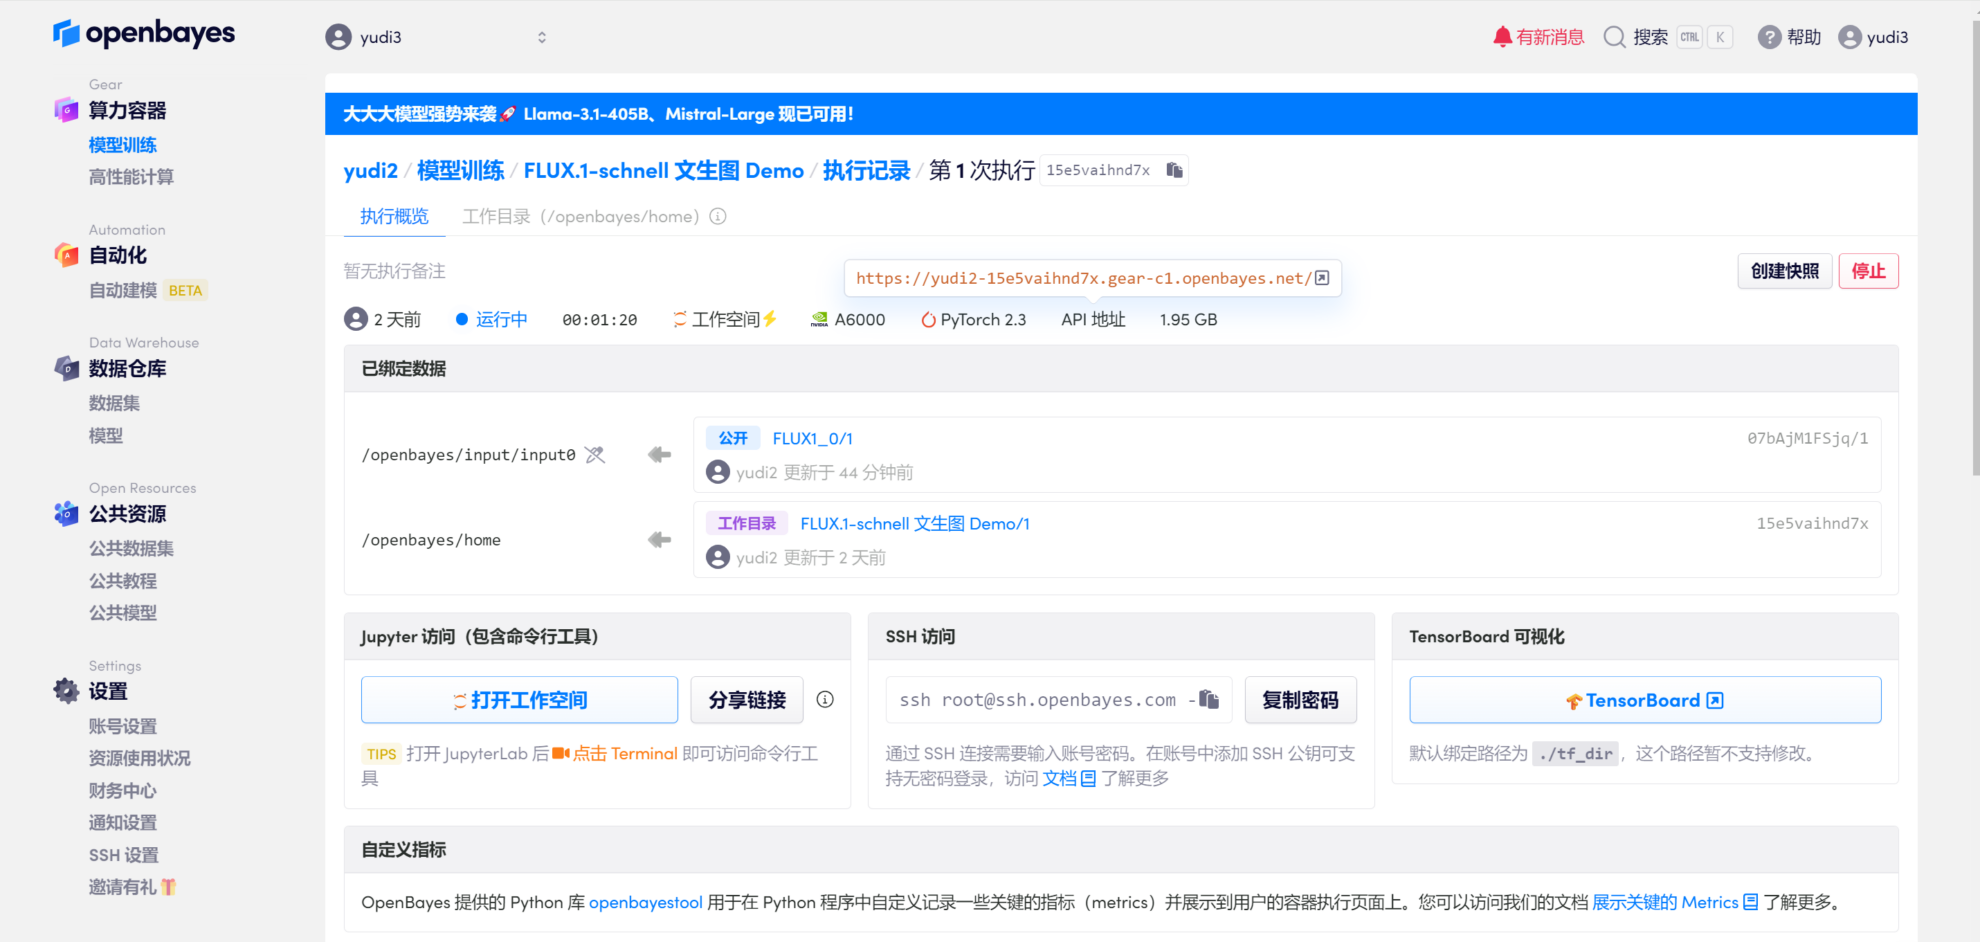Screen dimensions: 1980x942
Task: Expand the yudi3 account switcher dropdown
Action: [x=541, y=37]
